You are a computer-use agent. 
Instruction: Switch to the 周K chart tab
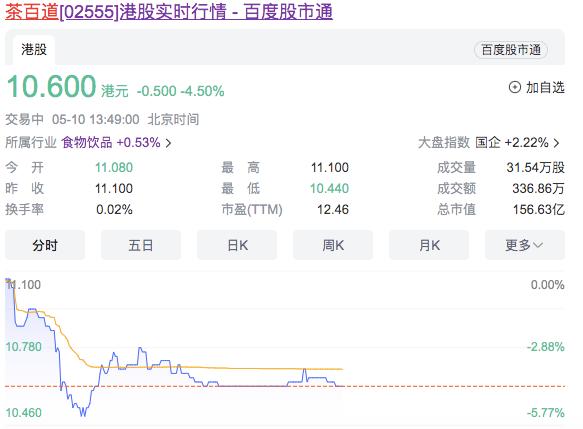point(333,245)
